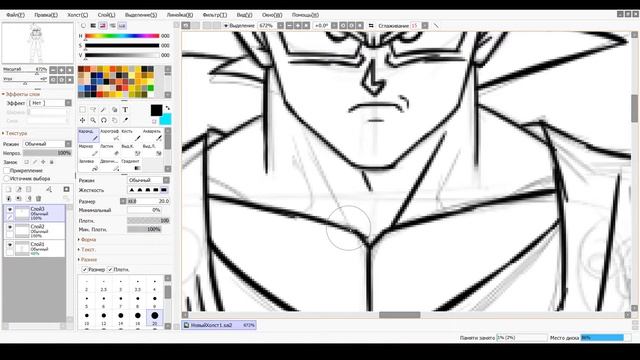This screenshot has width=640, height=360.
Task: Expand the Текстура layer section
Action: 15,133
